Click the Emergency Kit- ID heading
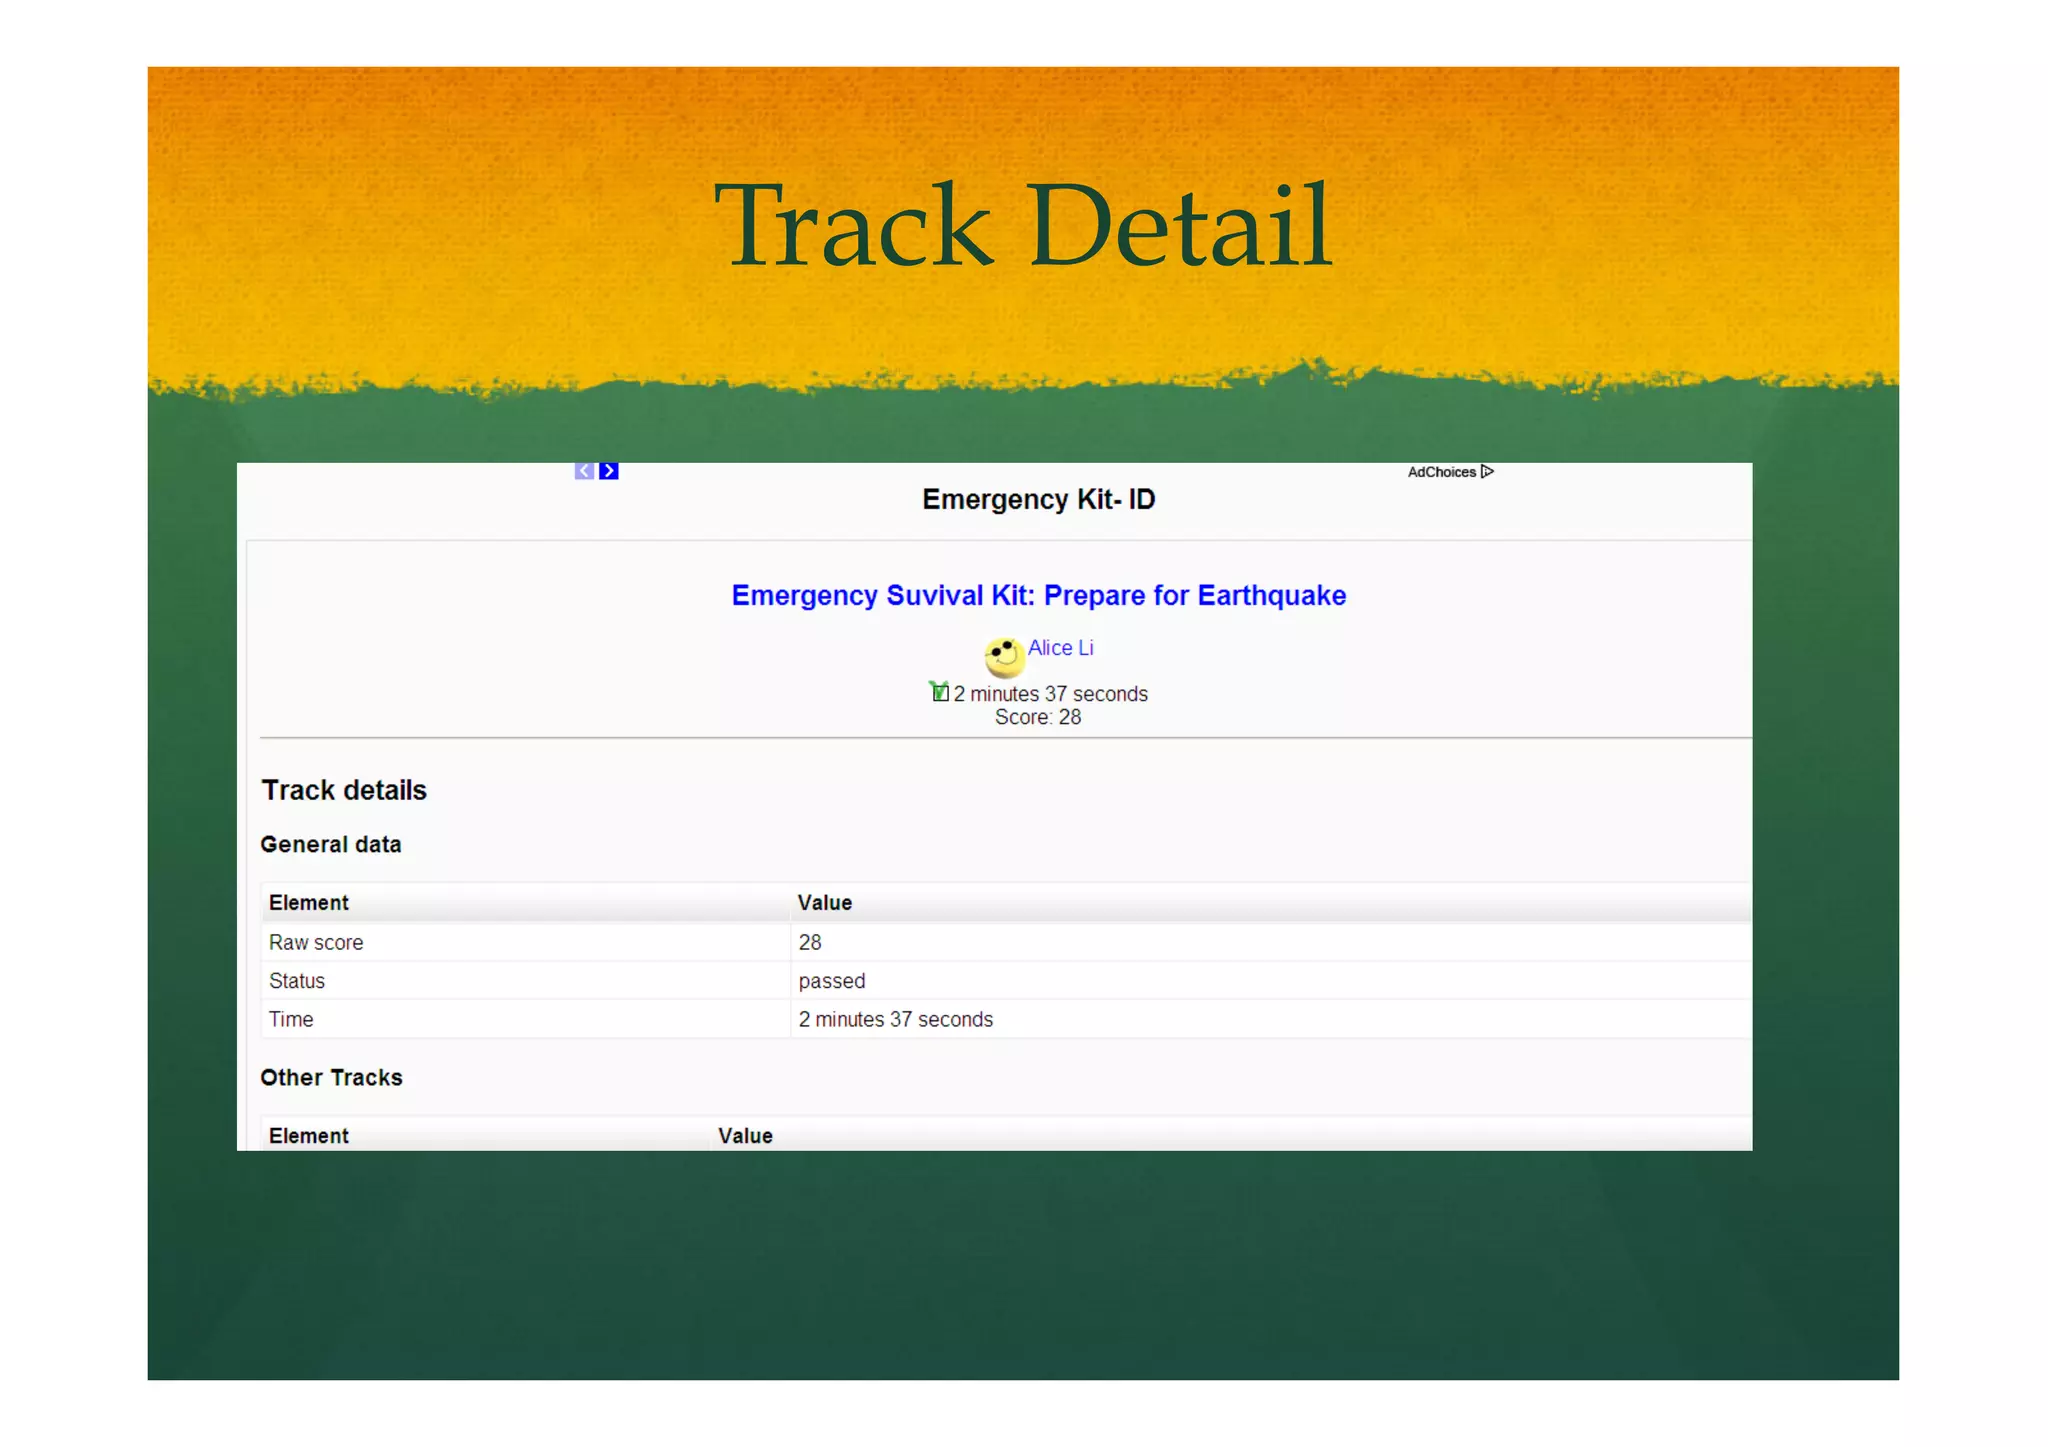The width and height of the screenshot is (2048, 1447). (1038, 499)
